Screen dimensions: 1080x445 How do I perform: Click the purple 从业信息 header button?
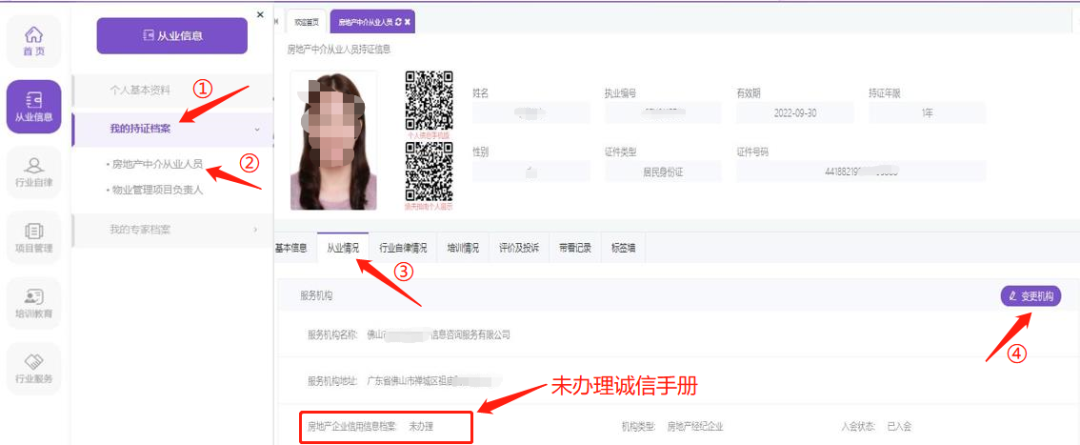click(171, 36)
